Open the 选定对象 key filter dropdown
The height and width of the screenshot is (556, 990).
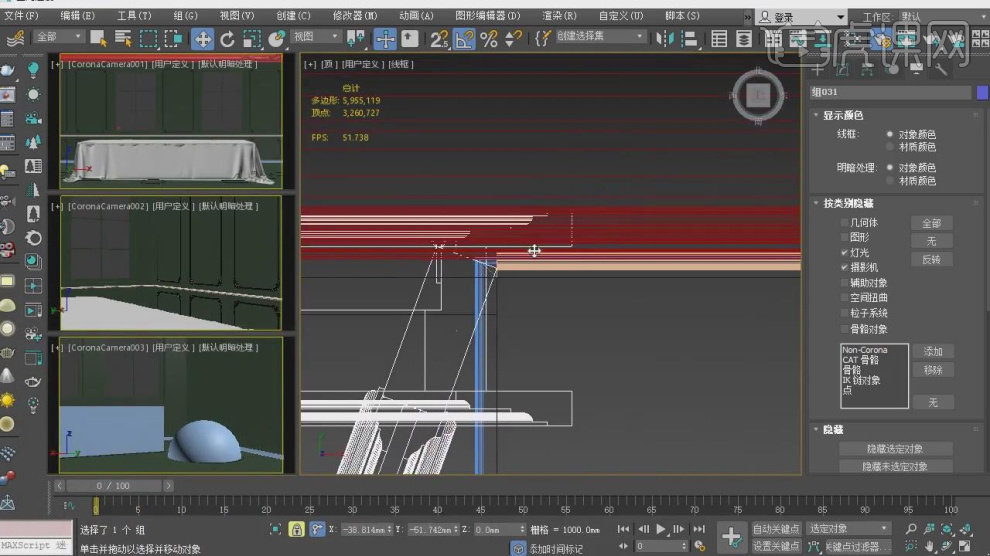(848, 528)
